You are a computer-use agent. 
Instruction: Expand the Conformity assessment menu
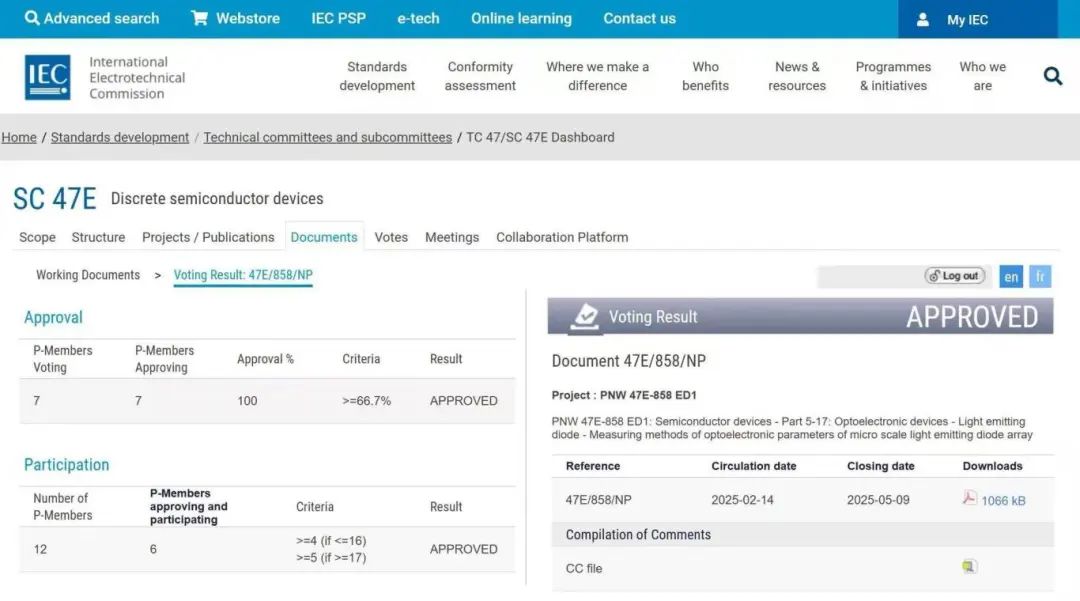tap(480, 76)
